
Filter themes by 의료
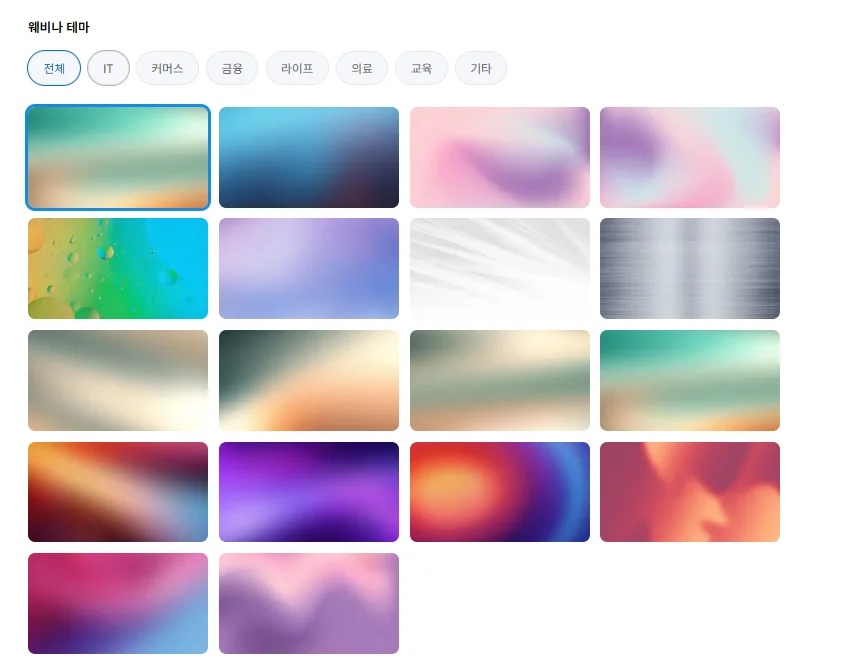click(362, 68)
